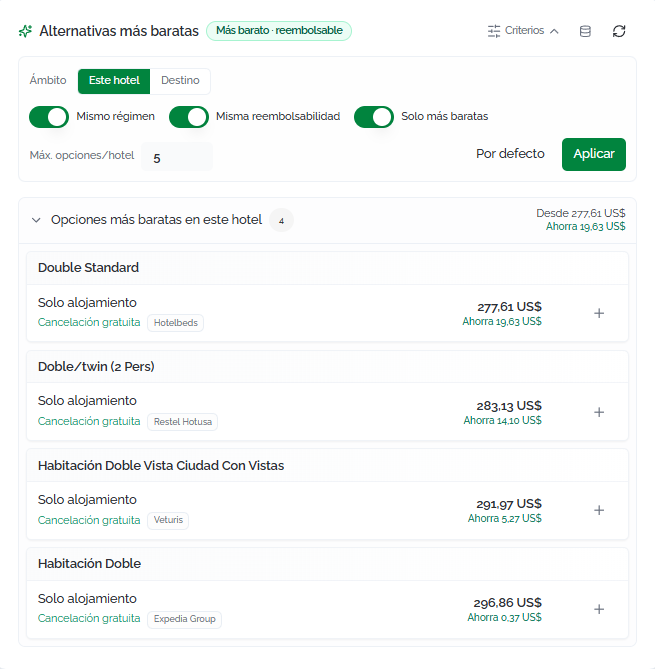Click Ahorra 0,37 US$ savings text
This screenshot has height=669, width=655.
click(x=504, y=618)
